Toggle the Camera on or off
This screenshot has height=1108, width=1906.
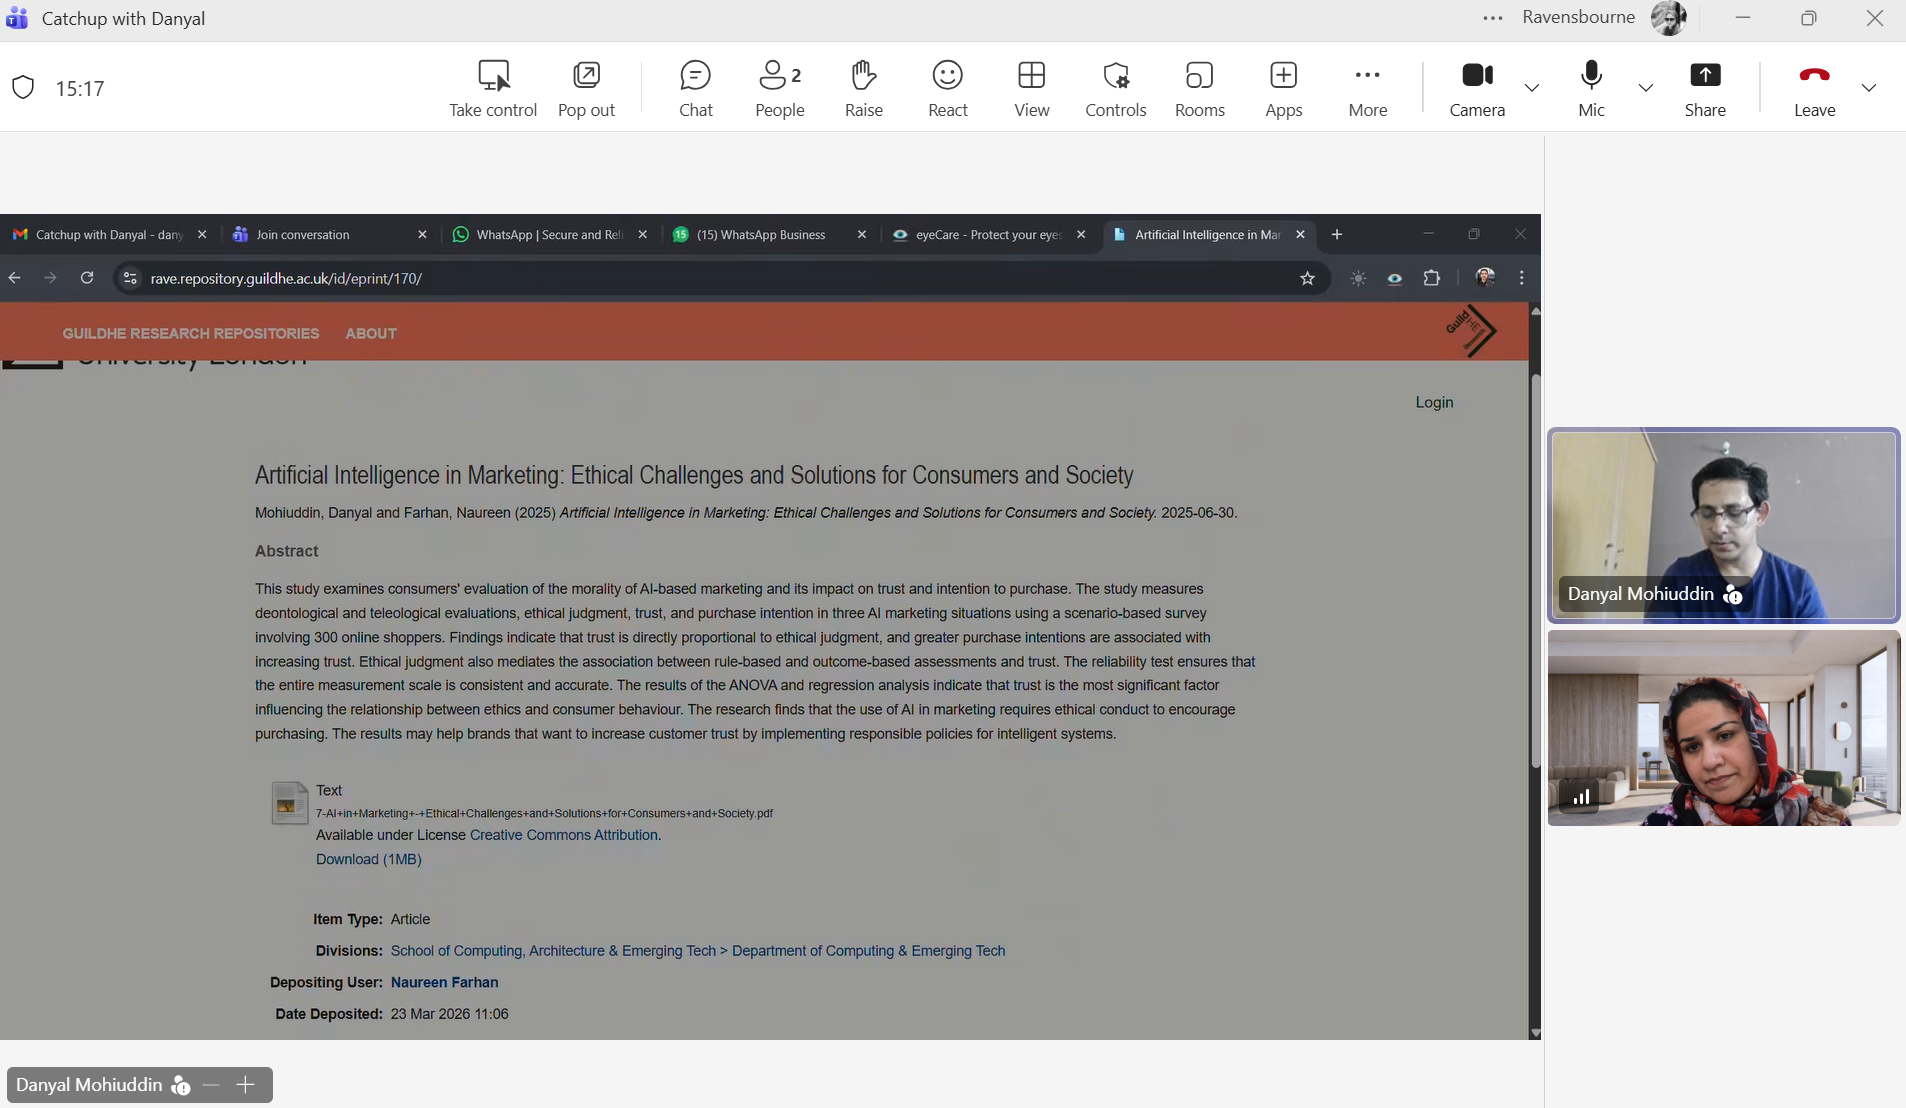tap(1477, 88)
